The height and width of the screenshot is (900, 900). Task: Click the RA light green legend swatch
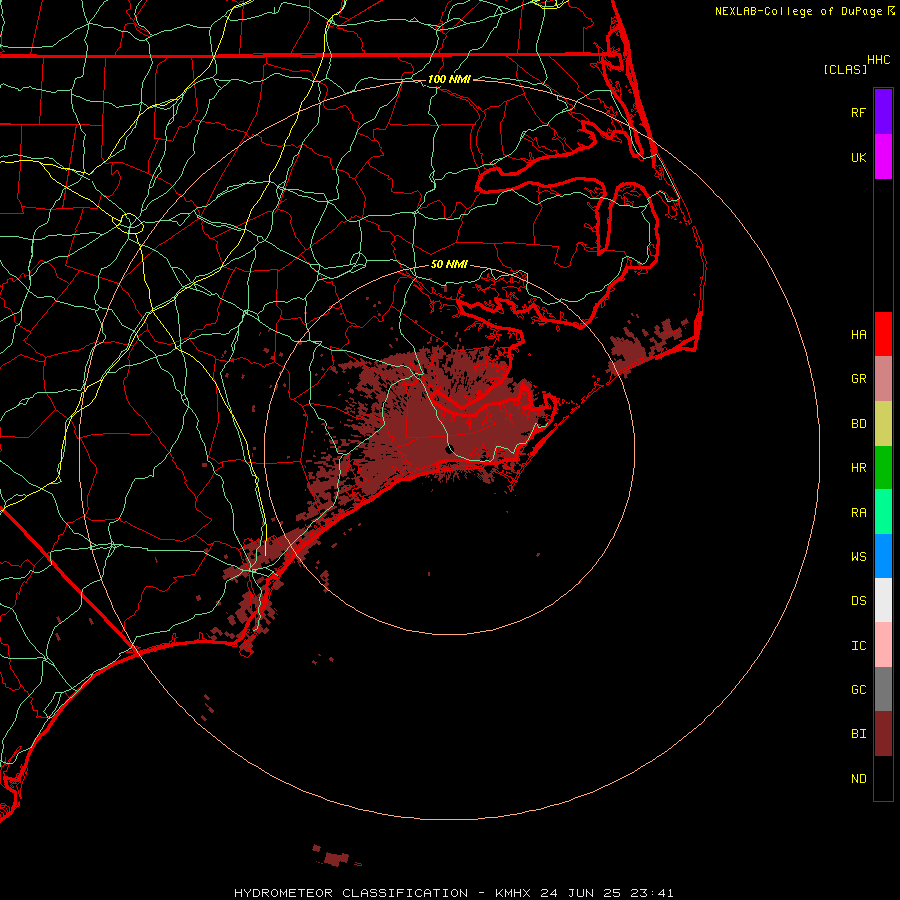[x=883, y=512]
